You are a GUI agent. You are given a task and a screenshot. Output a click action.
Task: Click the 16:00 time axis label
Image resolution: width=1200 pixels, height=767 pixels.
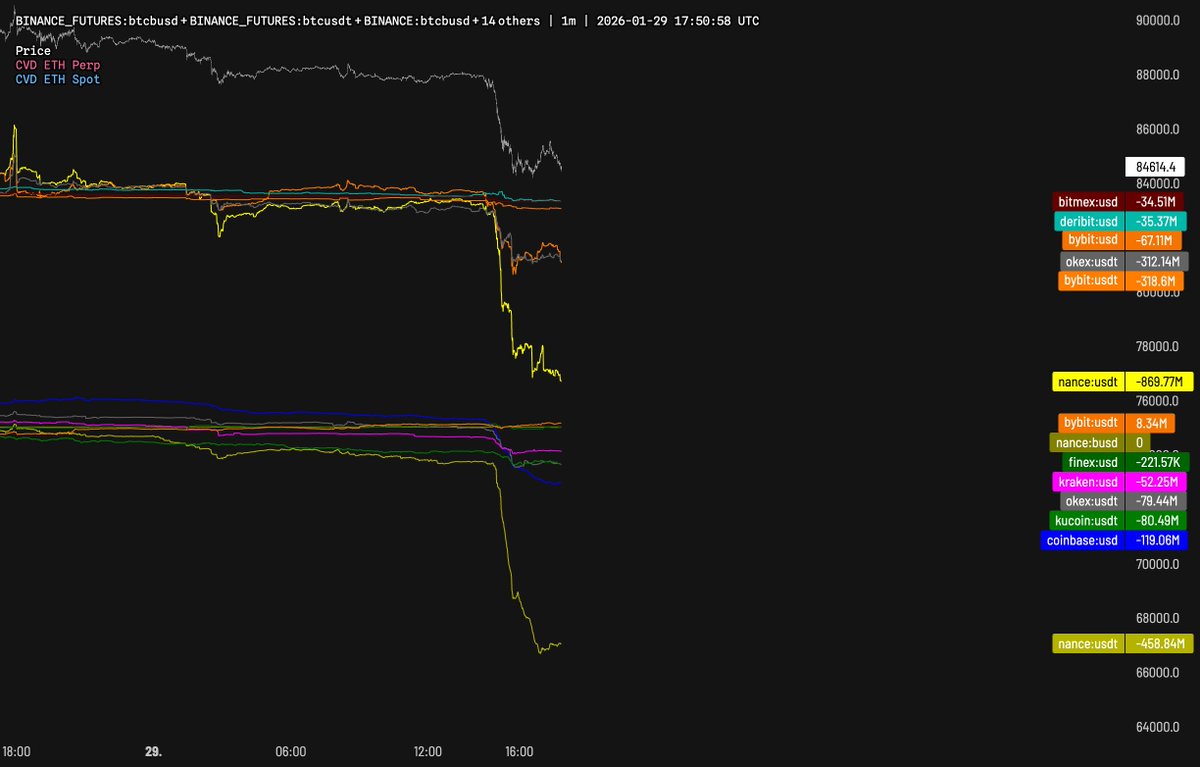[518, 751]
